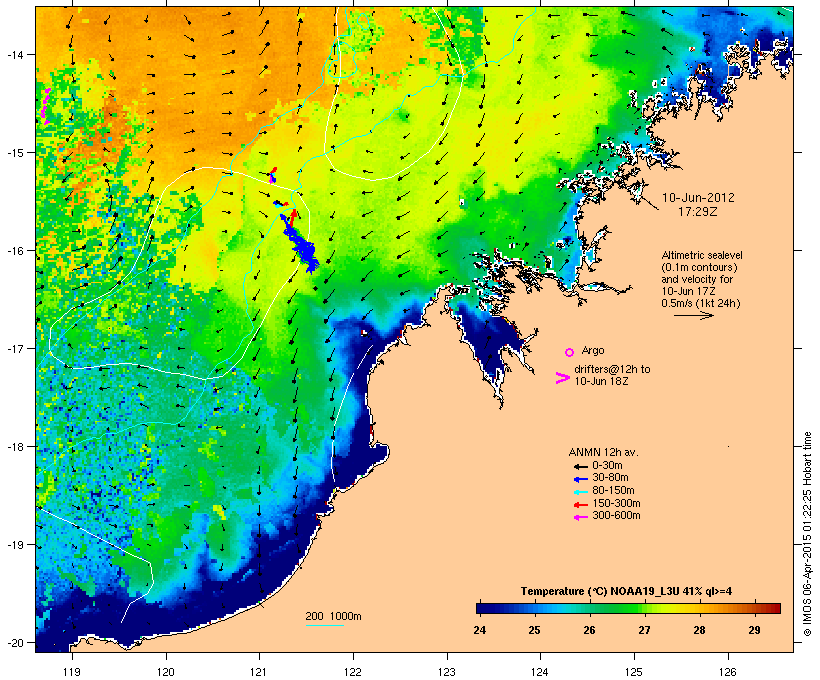Click the 124 longitude axis label

click(540, 672)
